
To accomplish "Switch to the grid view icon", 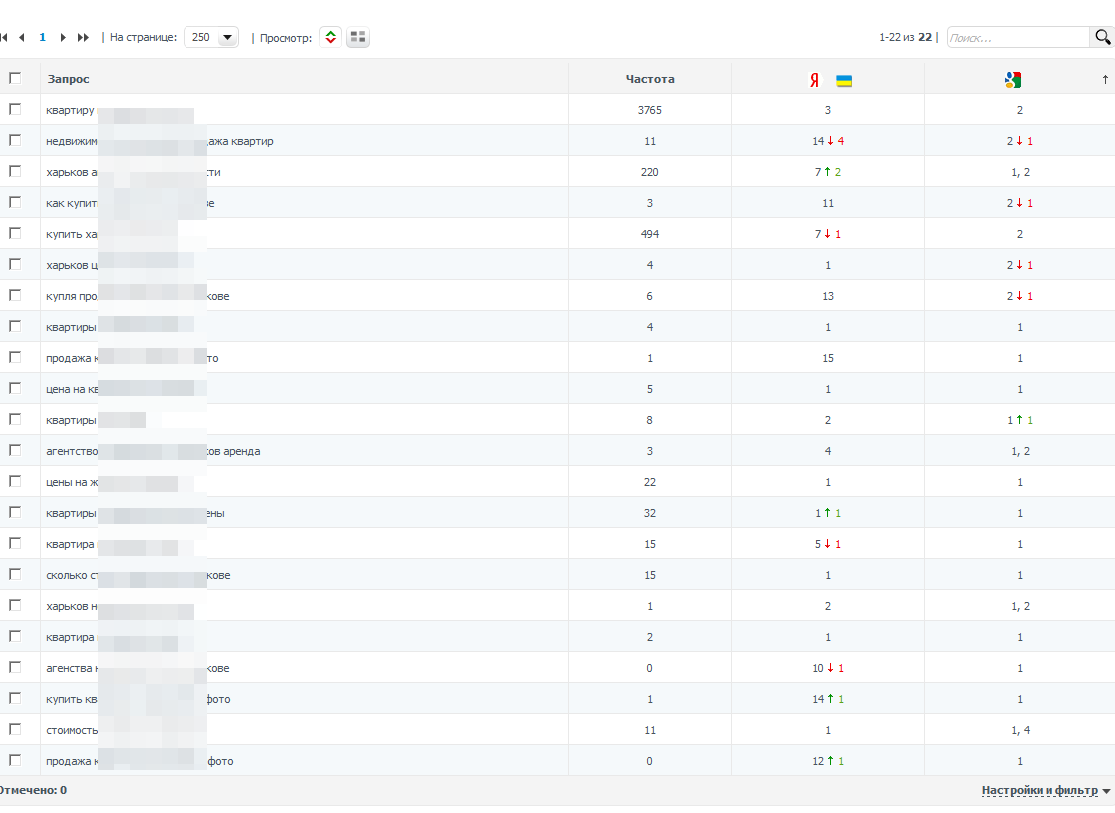I will coord(358,37).
